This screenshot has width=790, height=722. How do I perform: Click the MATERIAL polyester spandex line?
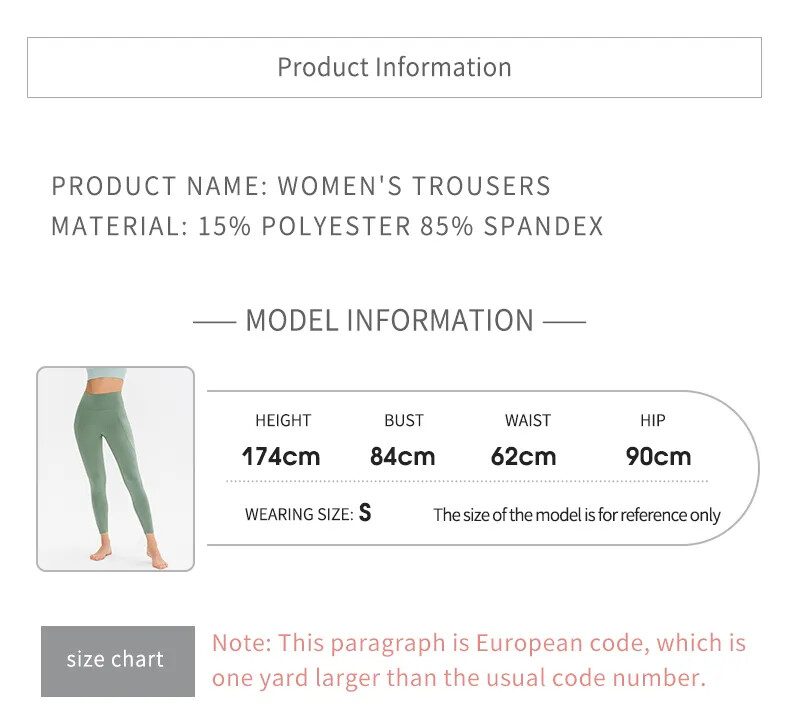pos(327,226)
